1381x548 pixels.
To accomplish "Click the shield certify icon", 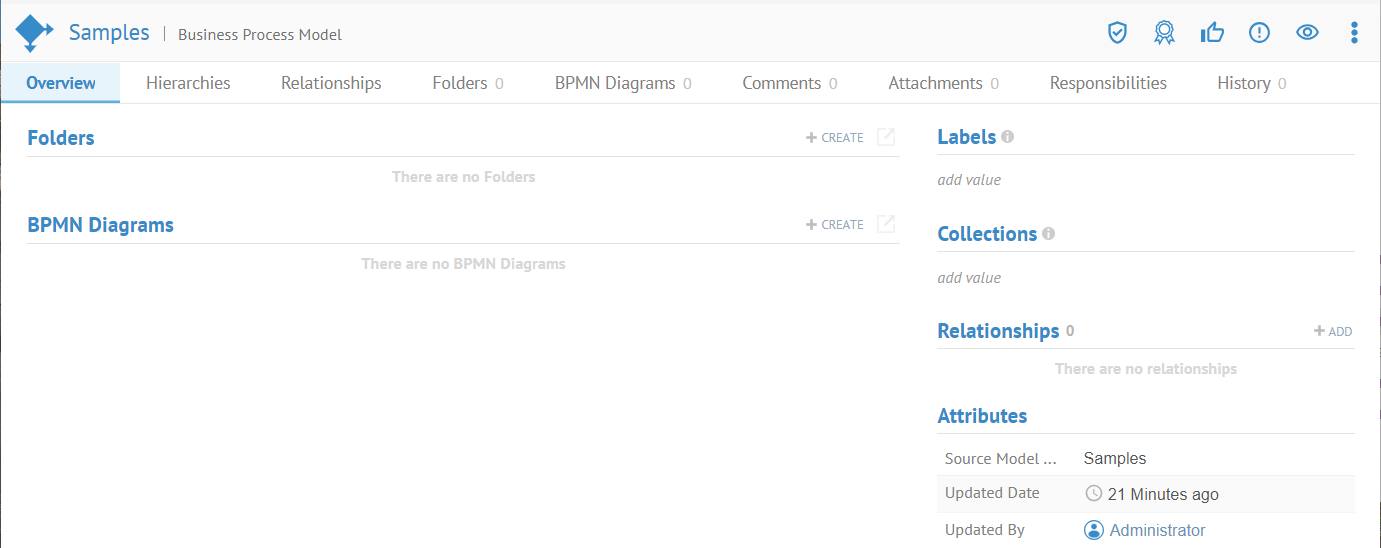I will coord(1117,33).
